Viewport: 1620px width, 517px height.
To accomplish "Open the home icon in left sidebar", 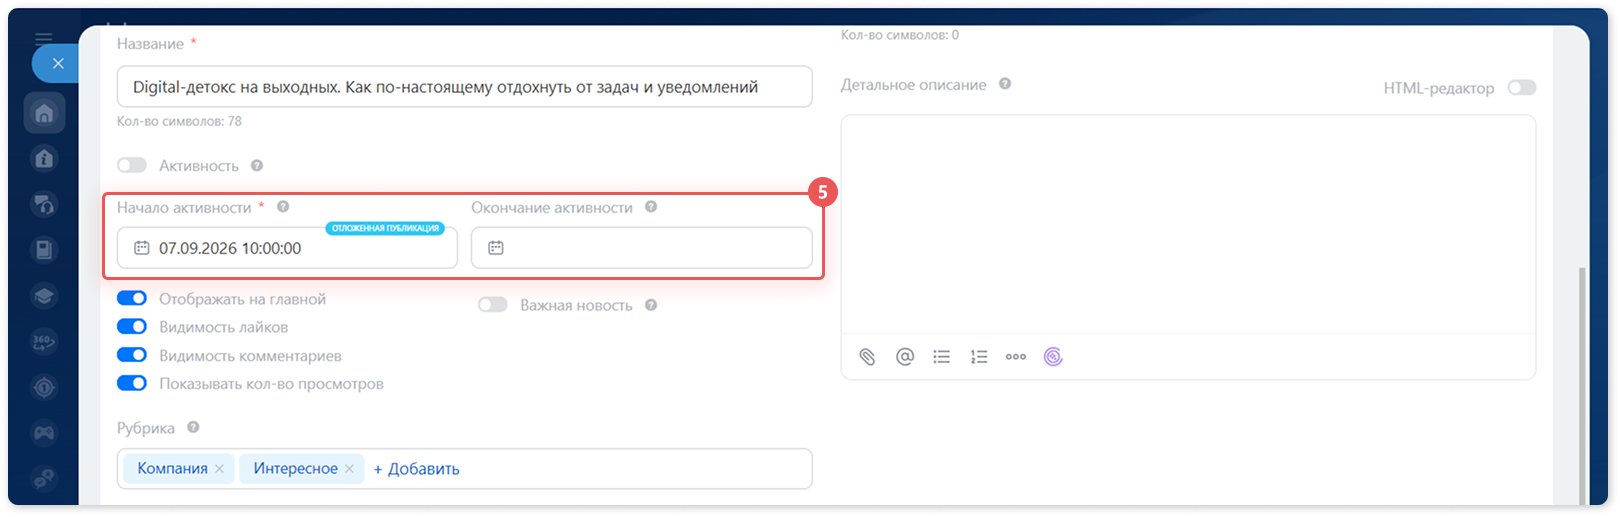I will pyautogui.click(x=44, y=113).
